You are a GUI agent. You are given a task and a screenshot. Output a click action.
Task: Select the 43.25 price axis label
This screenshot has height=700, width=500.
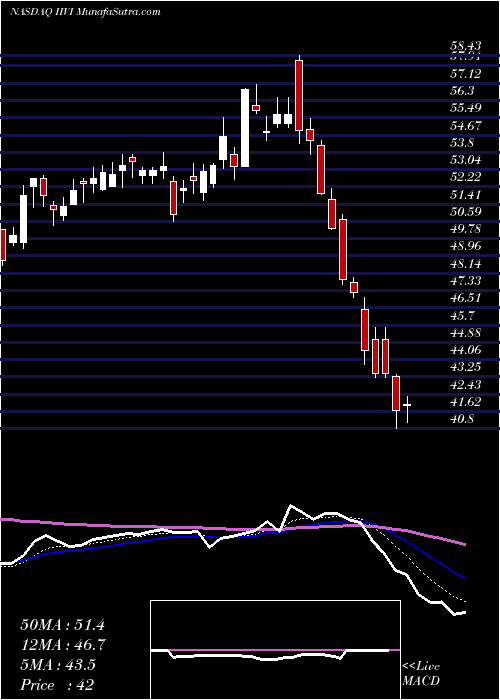click(465, 367)
